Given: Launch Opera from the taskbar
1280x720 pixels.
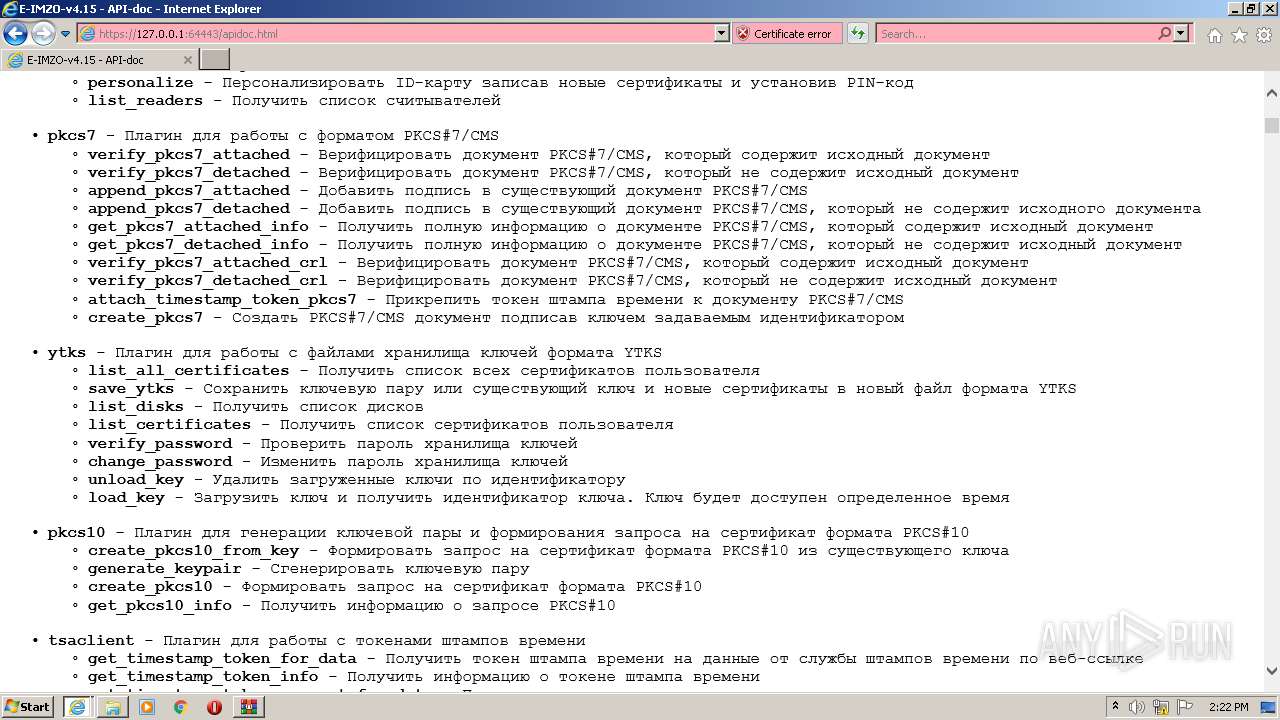Looking at the screenshot, I should click(x=215, y=706).
